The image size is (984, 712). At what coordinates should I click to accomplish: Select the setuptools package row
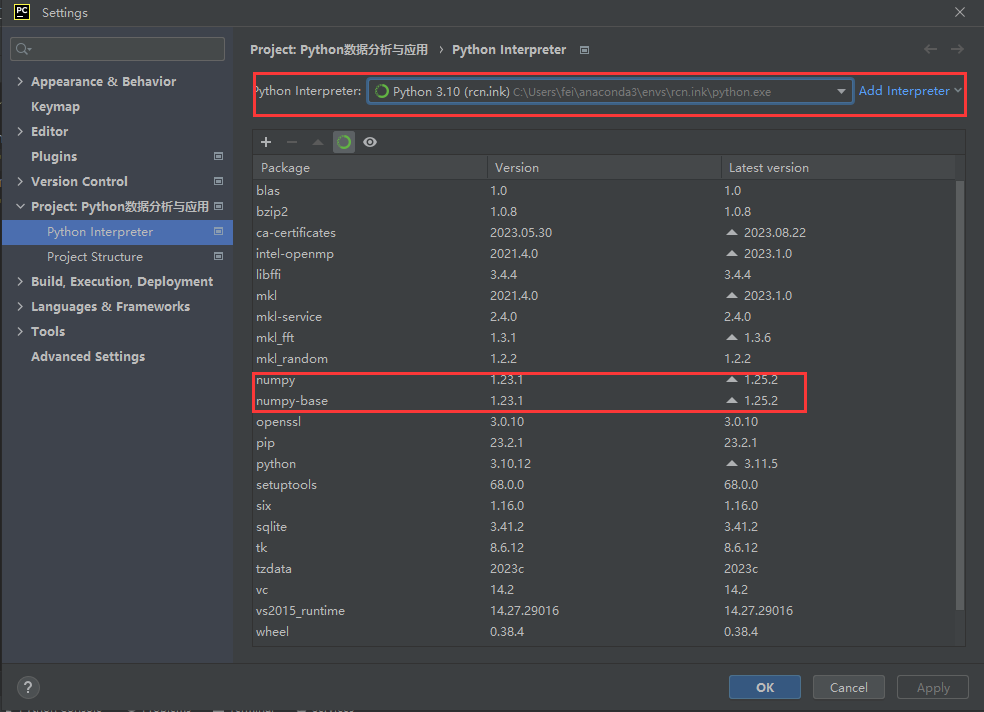pos(604,485)
